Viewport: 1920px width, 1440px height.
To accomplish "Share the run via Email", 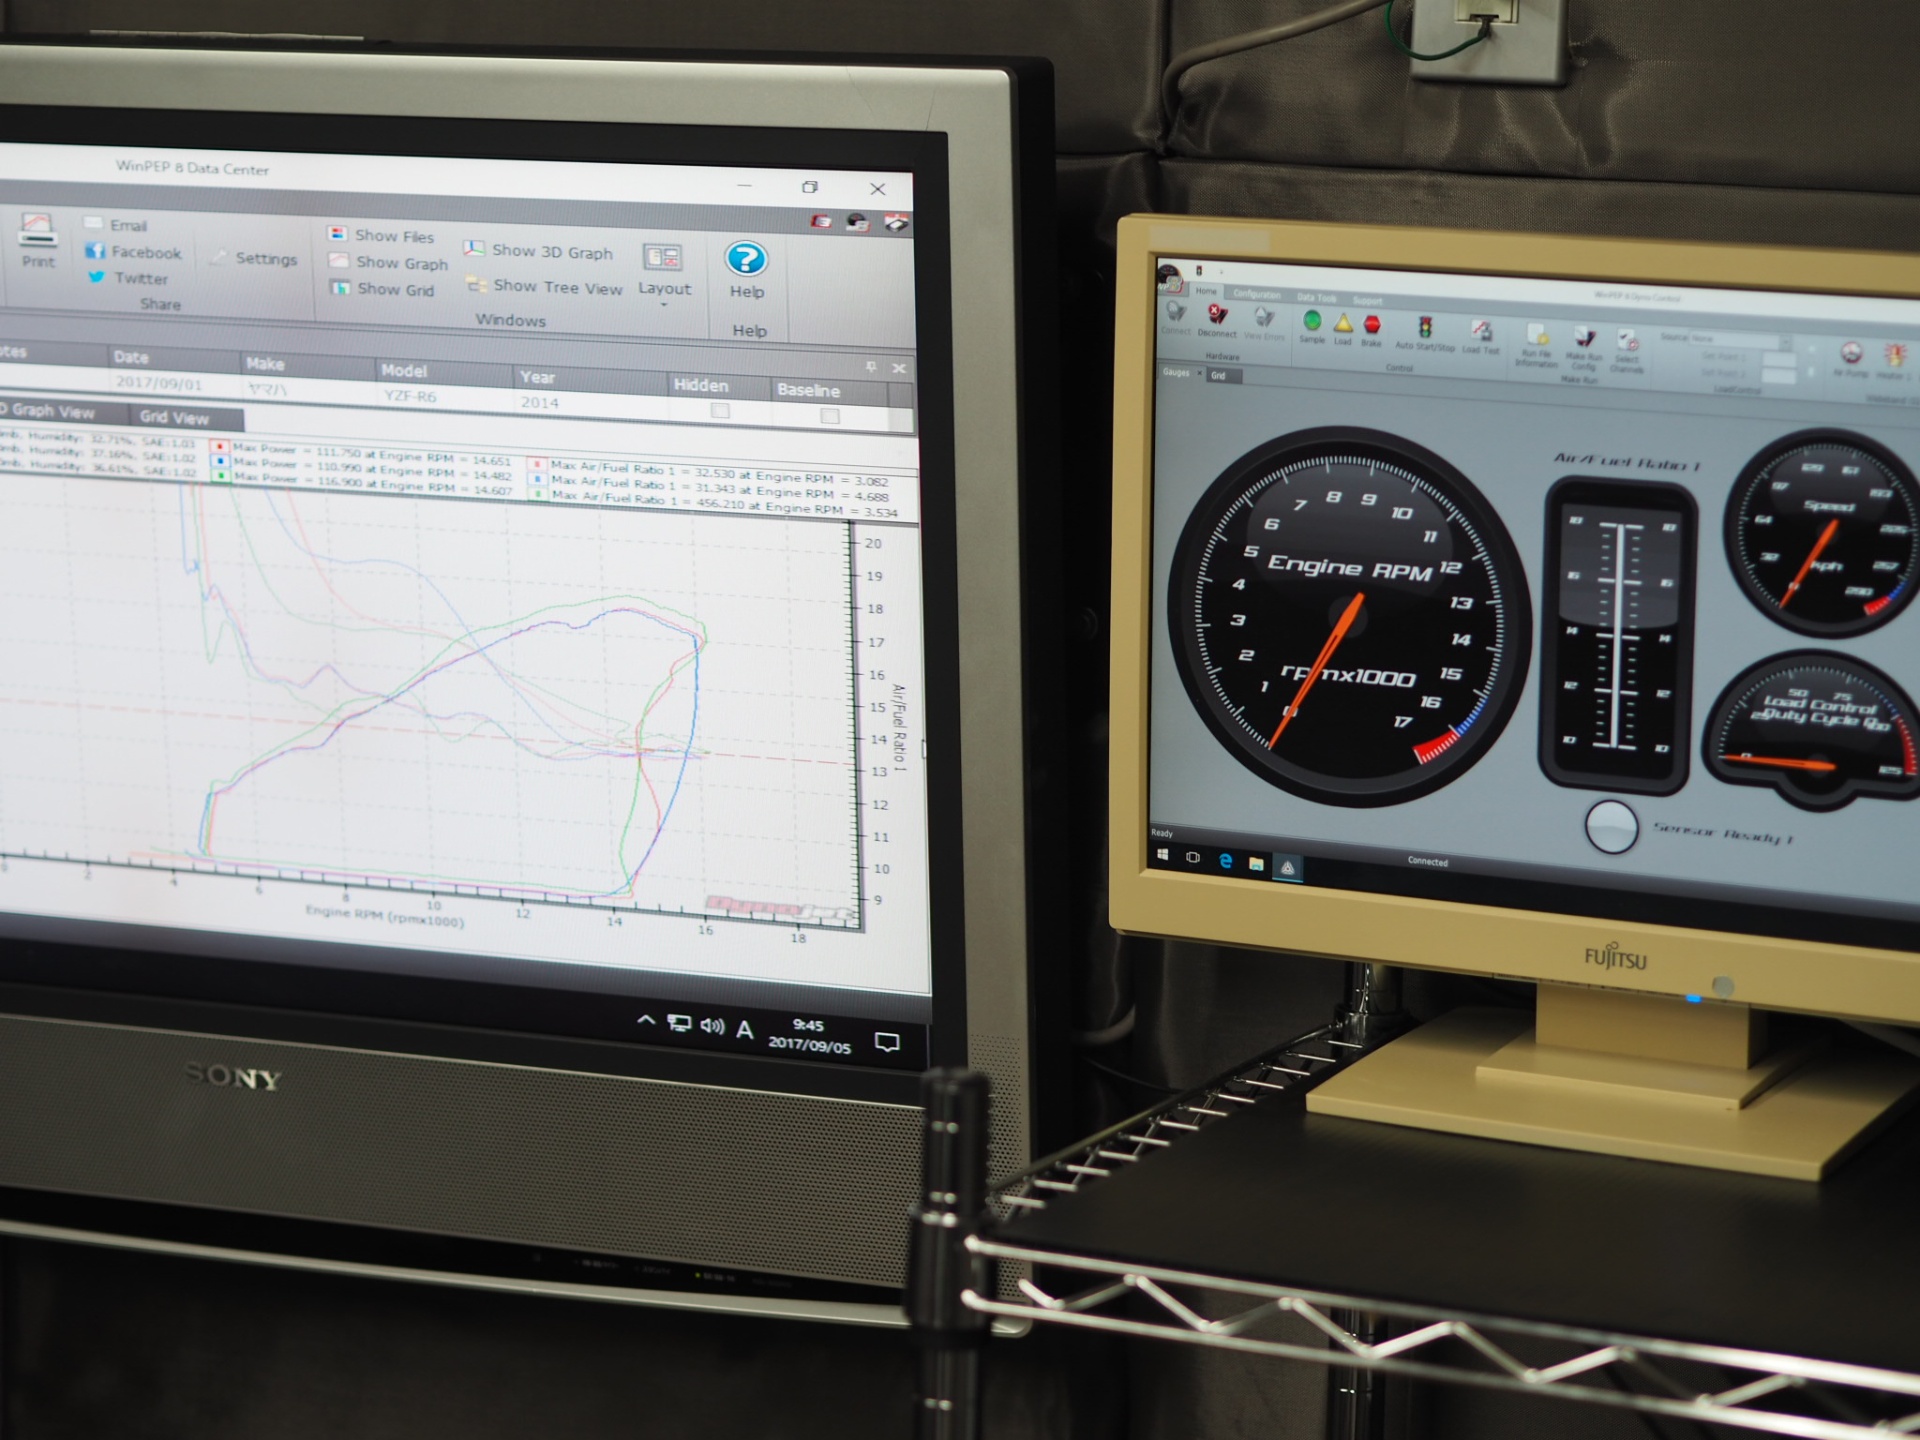I will (117, 225).
